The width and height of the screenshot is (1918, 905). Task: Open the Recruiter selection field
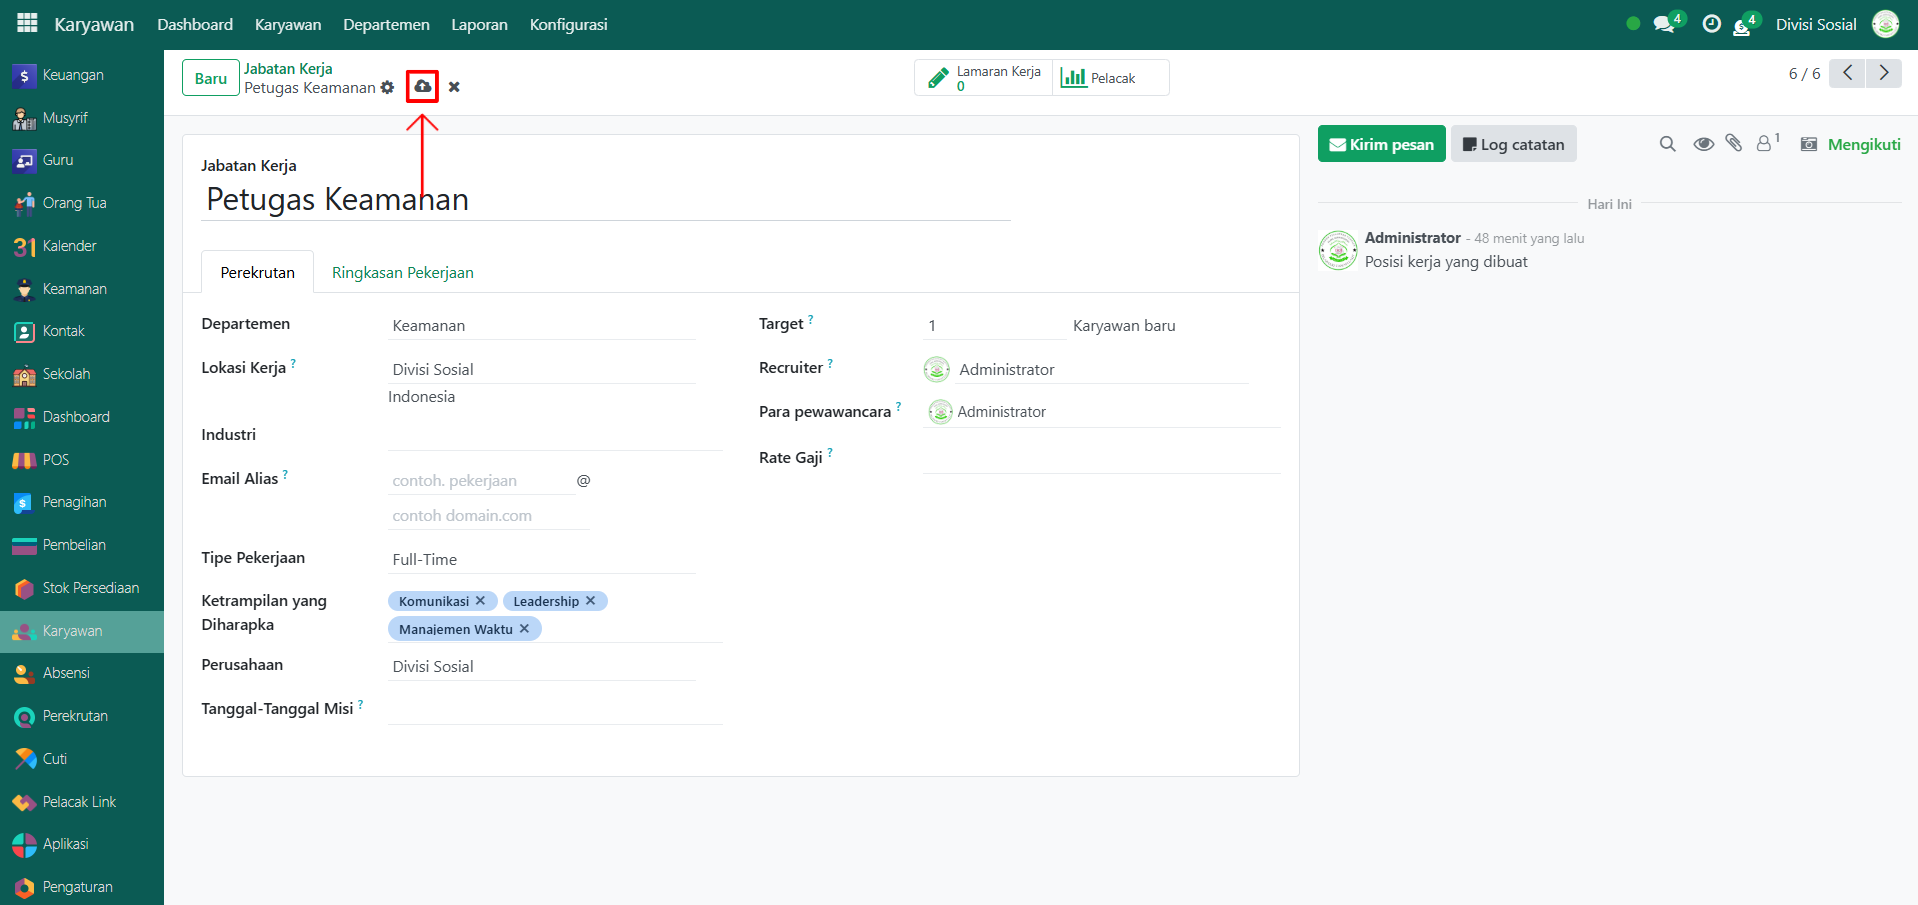pyautogui.click(x=1100, y=370)
